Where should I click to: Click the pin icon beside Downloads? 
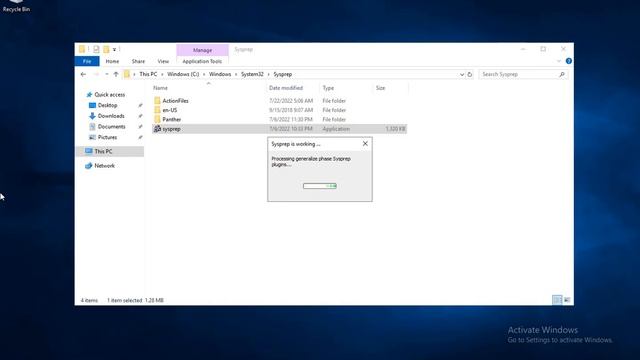point(140,116)
